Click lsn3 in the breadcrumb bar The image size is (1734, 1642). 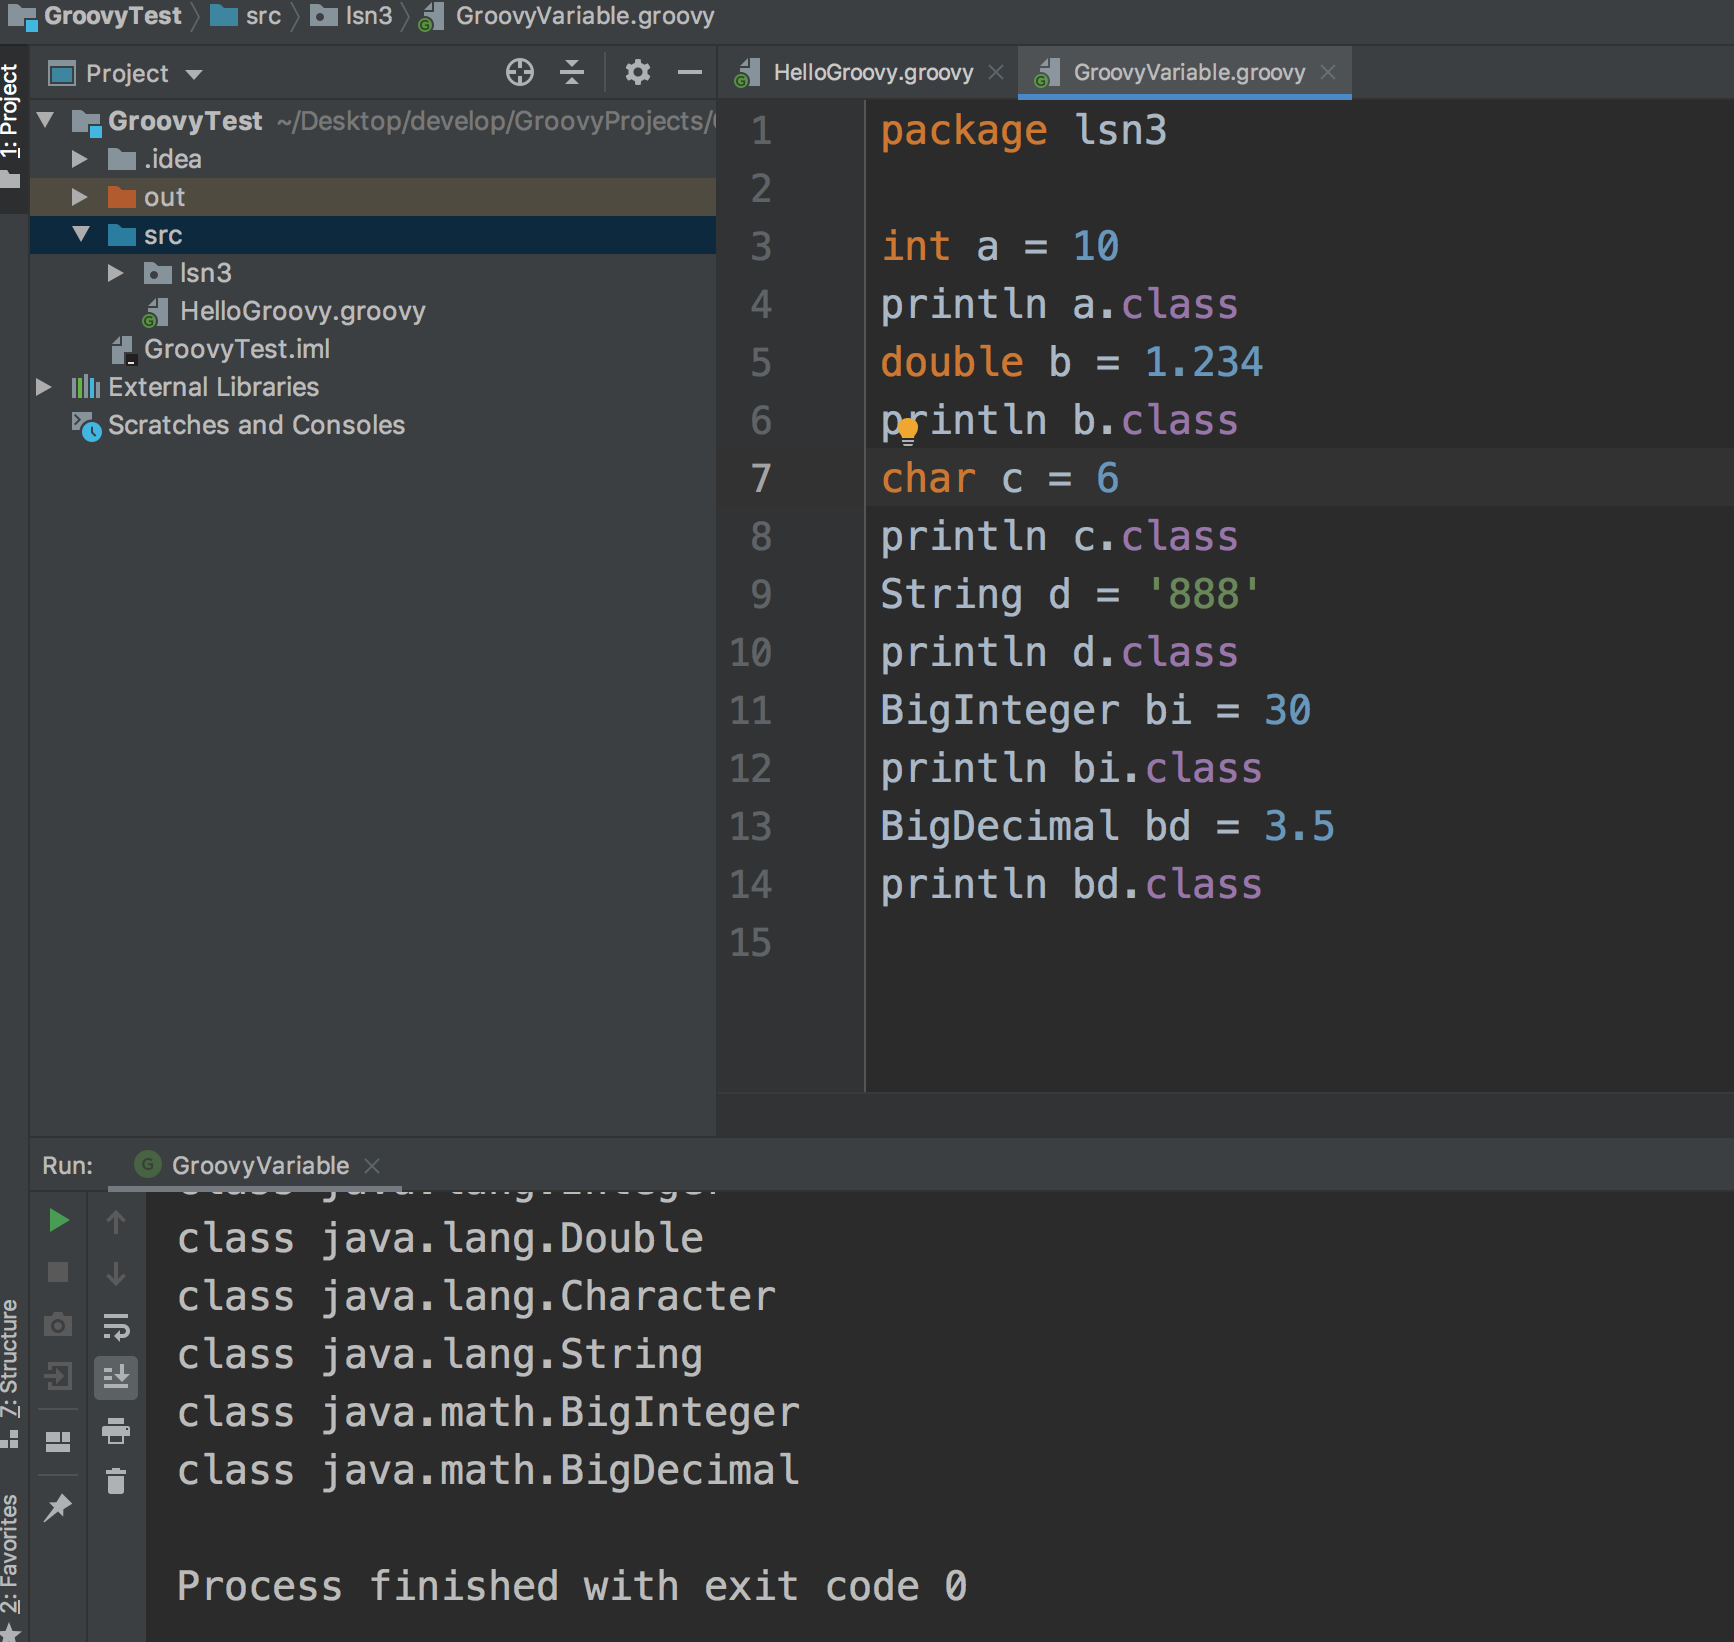tap(352, 16)
